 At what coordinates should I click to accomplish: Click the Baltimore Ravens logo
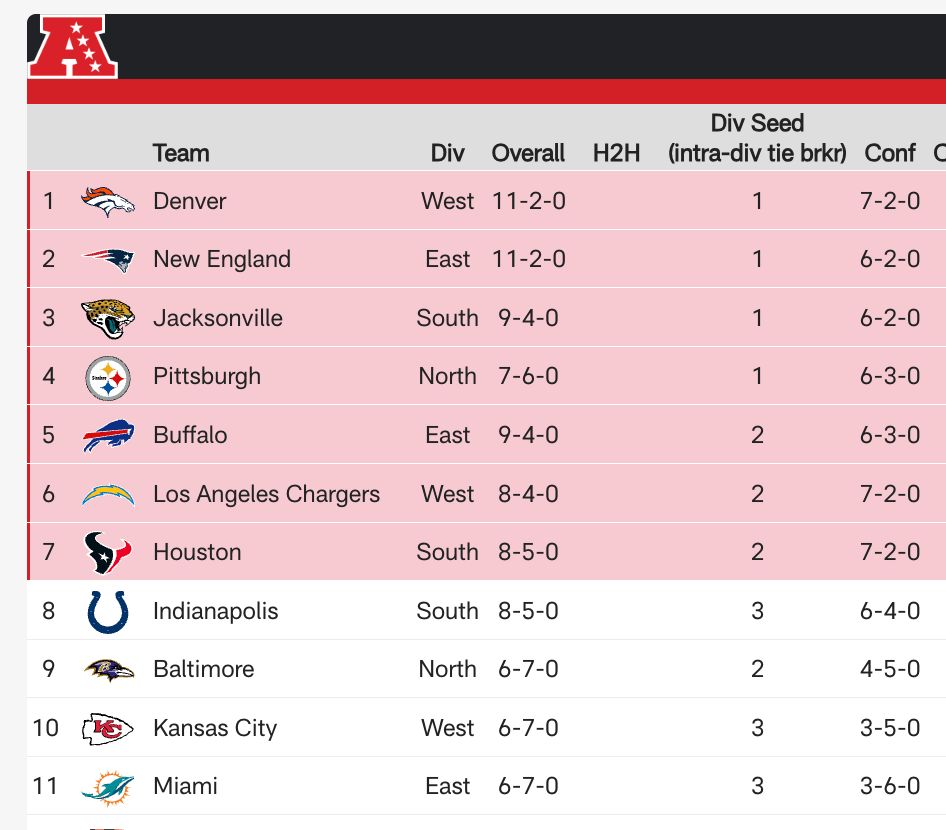click(x=108, y=669)
